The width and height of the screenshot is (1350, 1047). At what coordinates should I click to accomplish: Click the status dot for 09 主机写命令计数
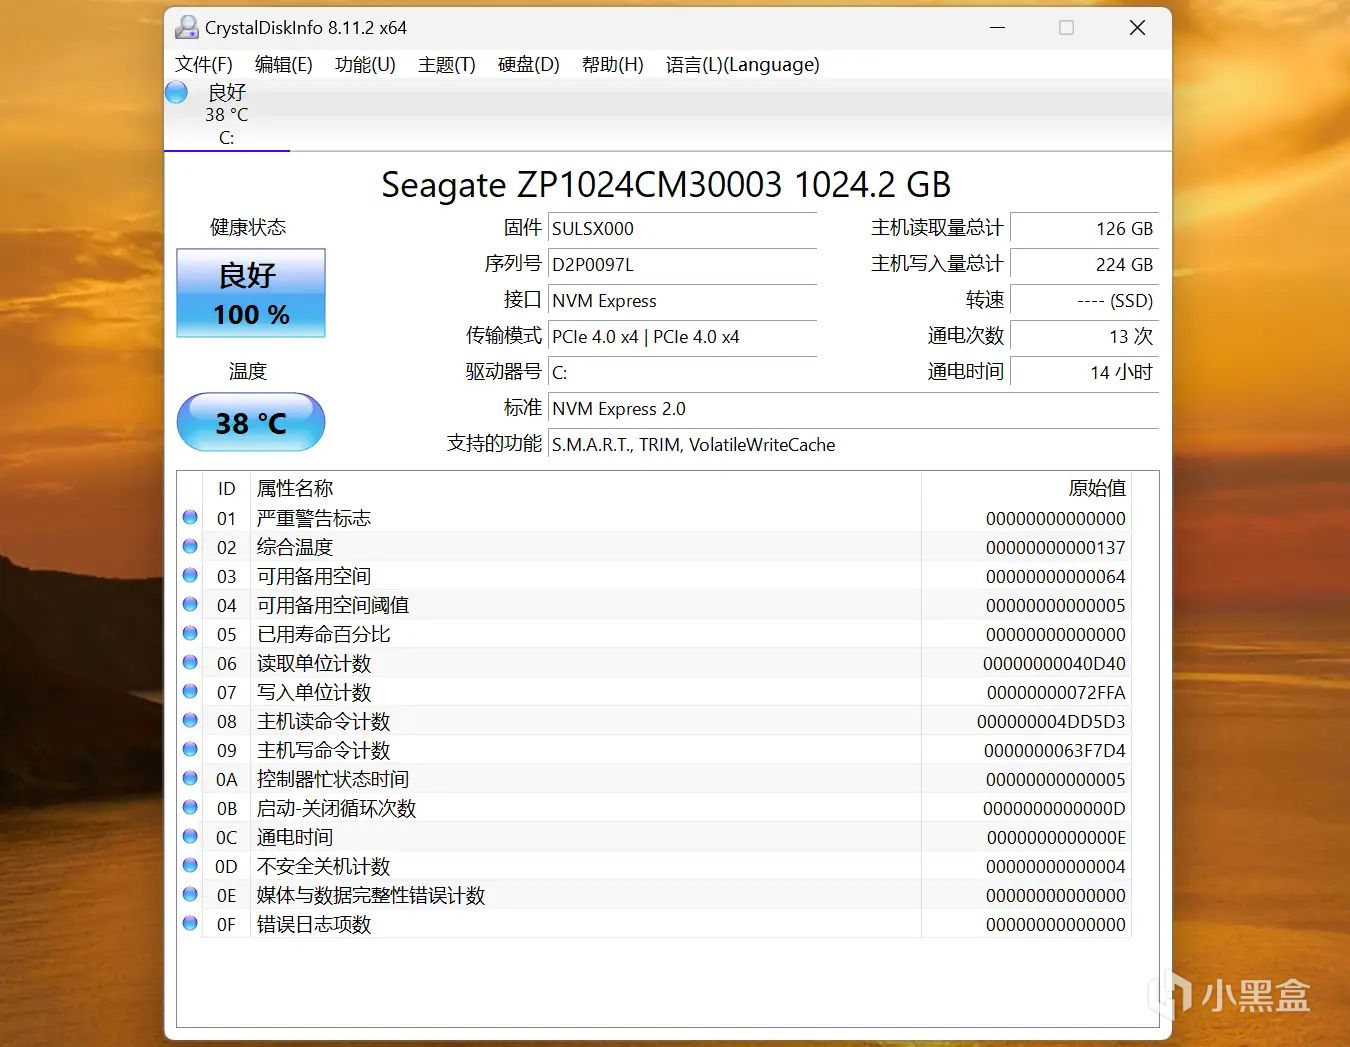[190, 750]
